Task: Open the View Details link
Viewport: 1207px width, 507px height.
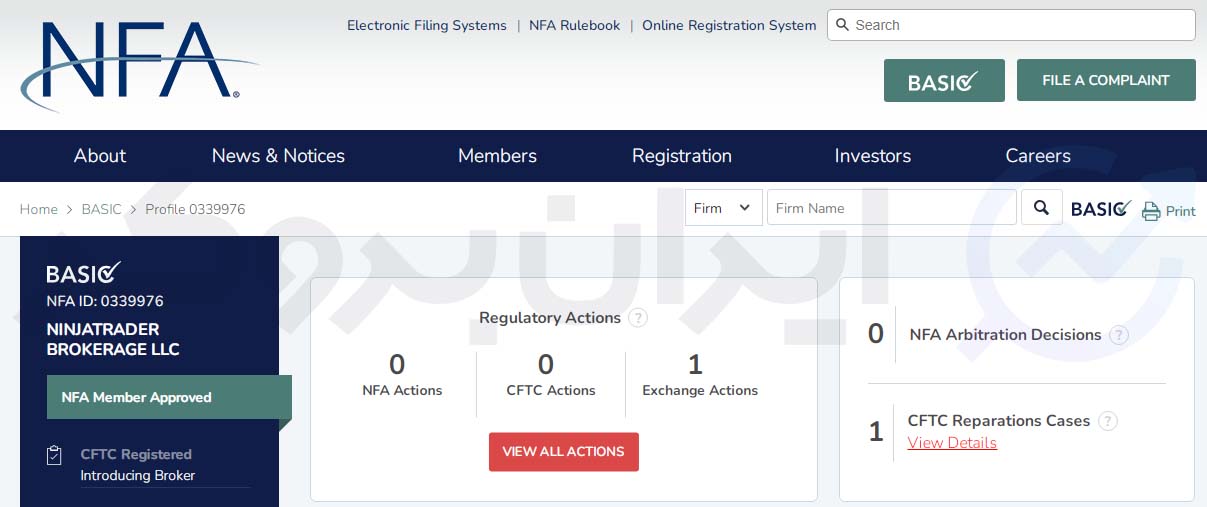Action: click(x=952, y=443)
